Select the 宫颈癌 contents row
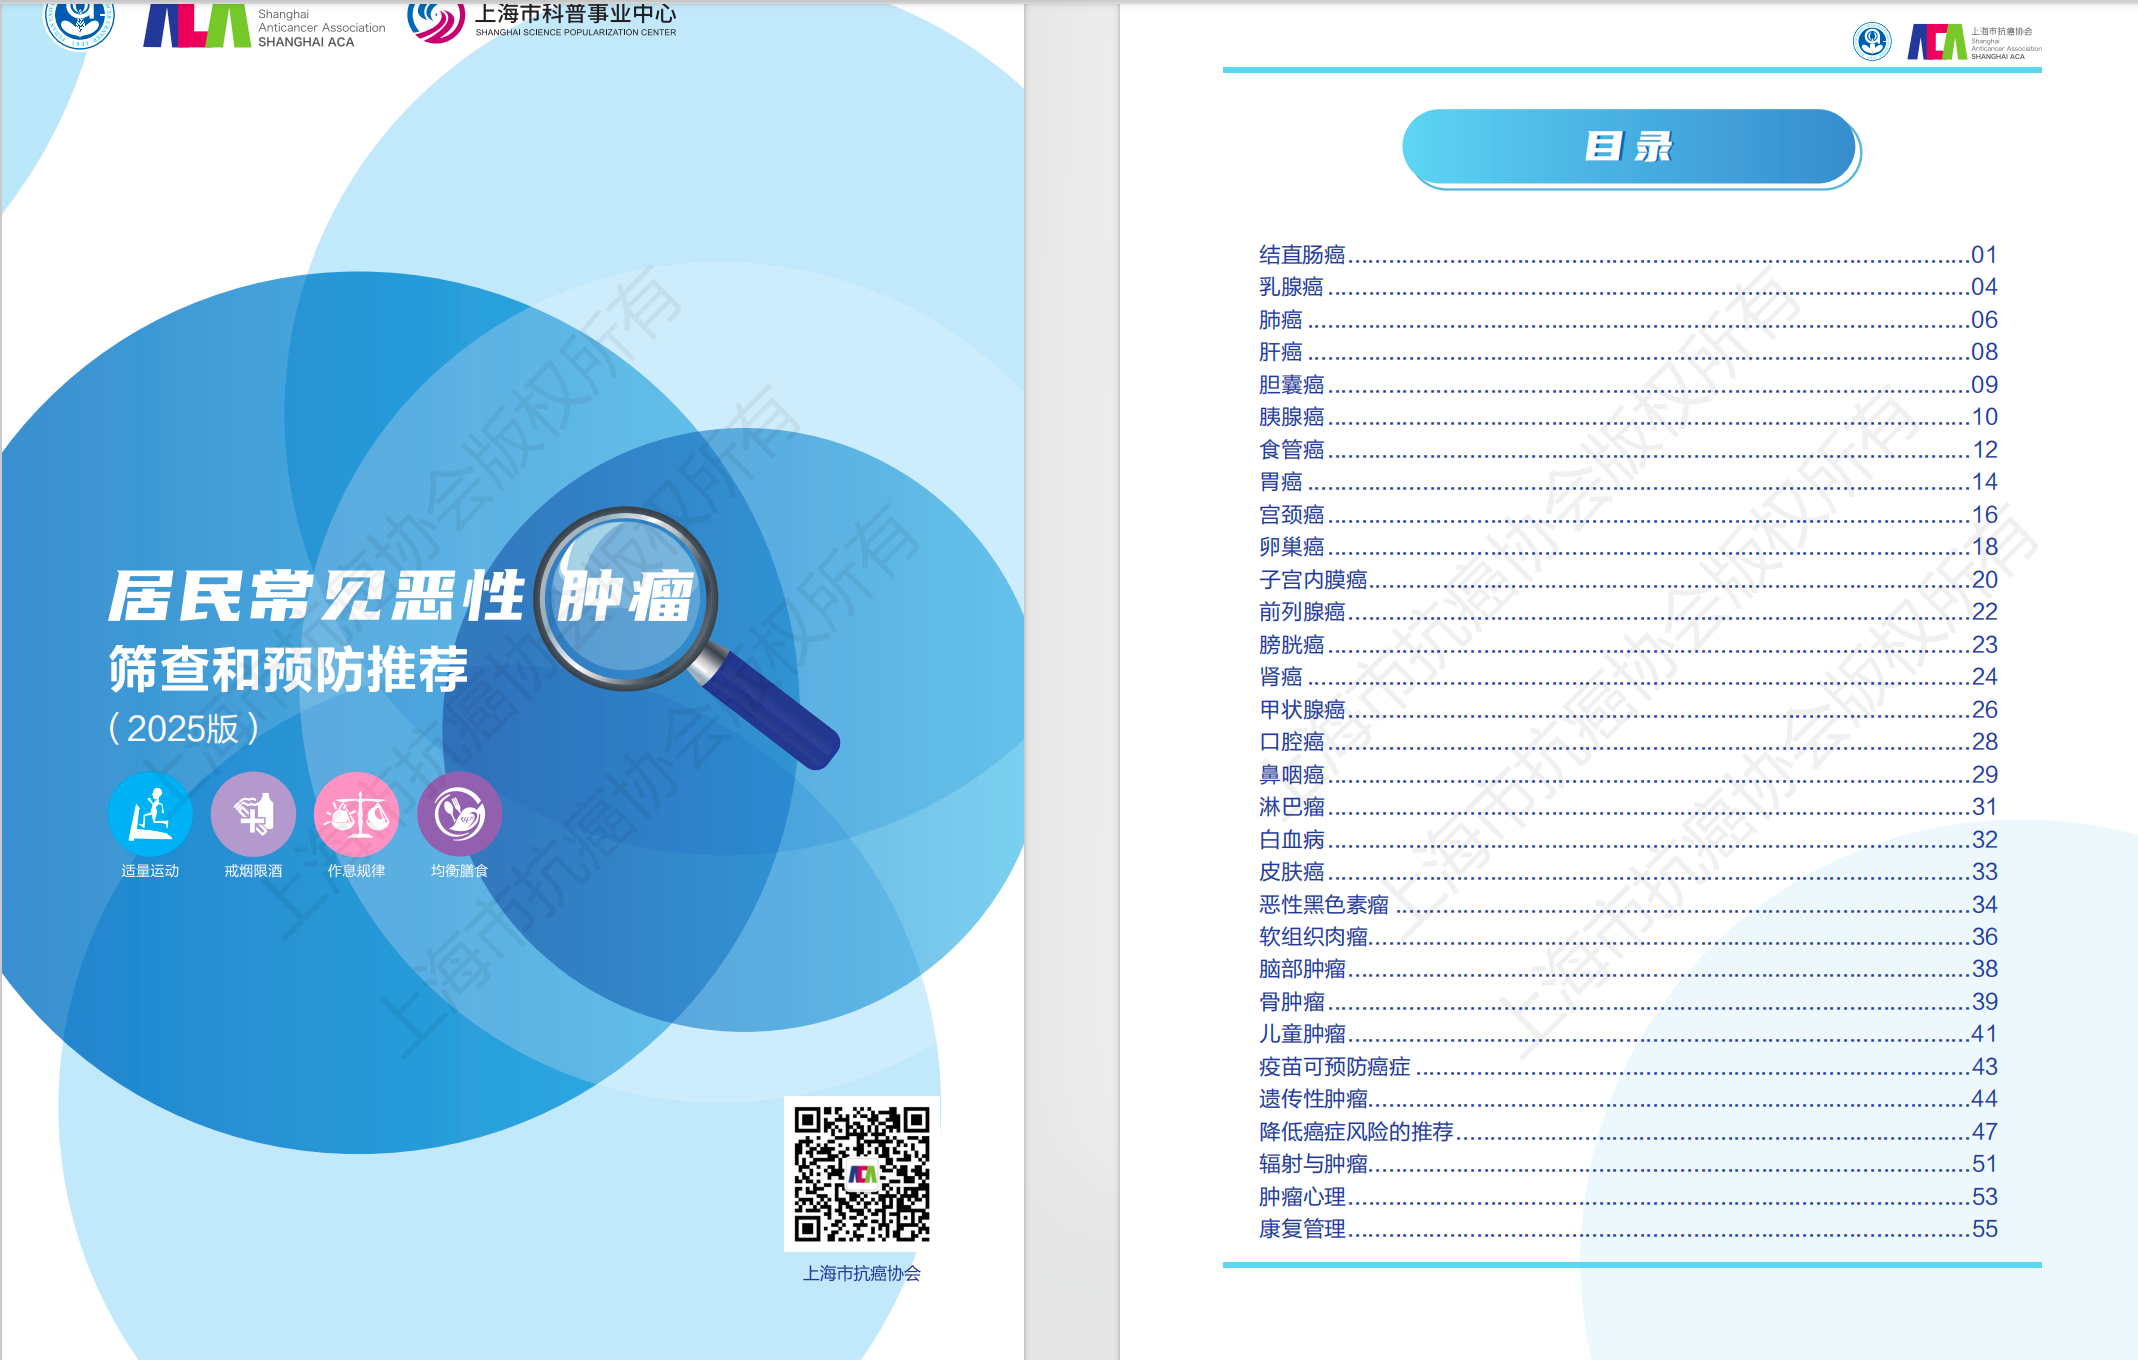This screenshot has width=2138, height=1360. 1628,515
